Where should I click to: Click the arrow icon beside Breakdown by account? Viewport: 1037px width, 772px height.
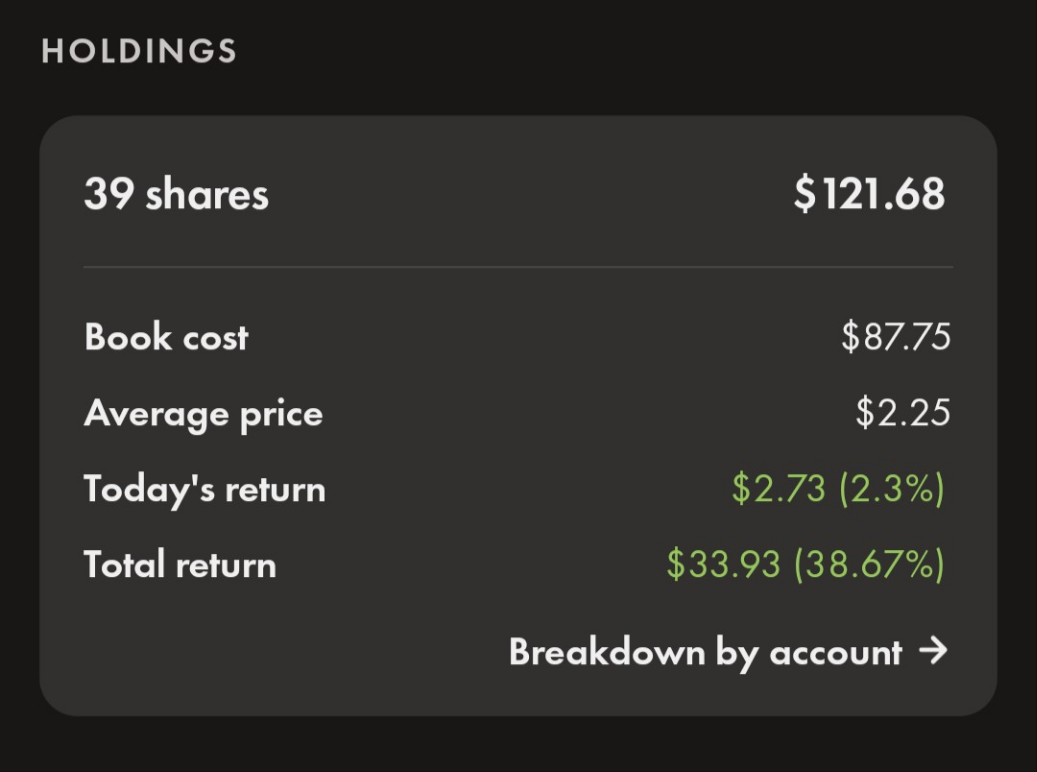pos(932,652)
